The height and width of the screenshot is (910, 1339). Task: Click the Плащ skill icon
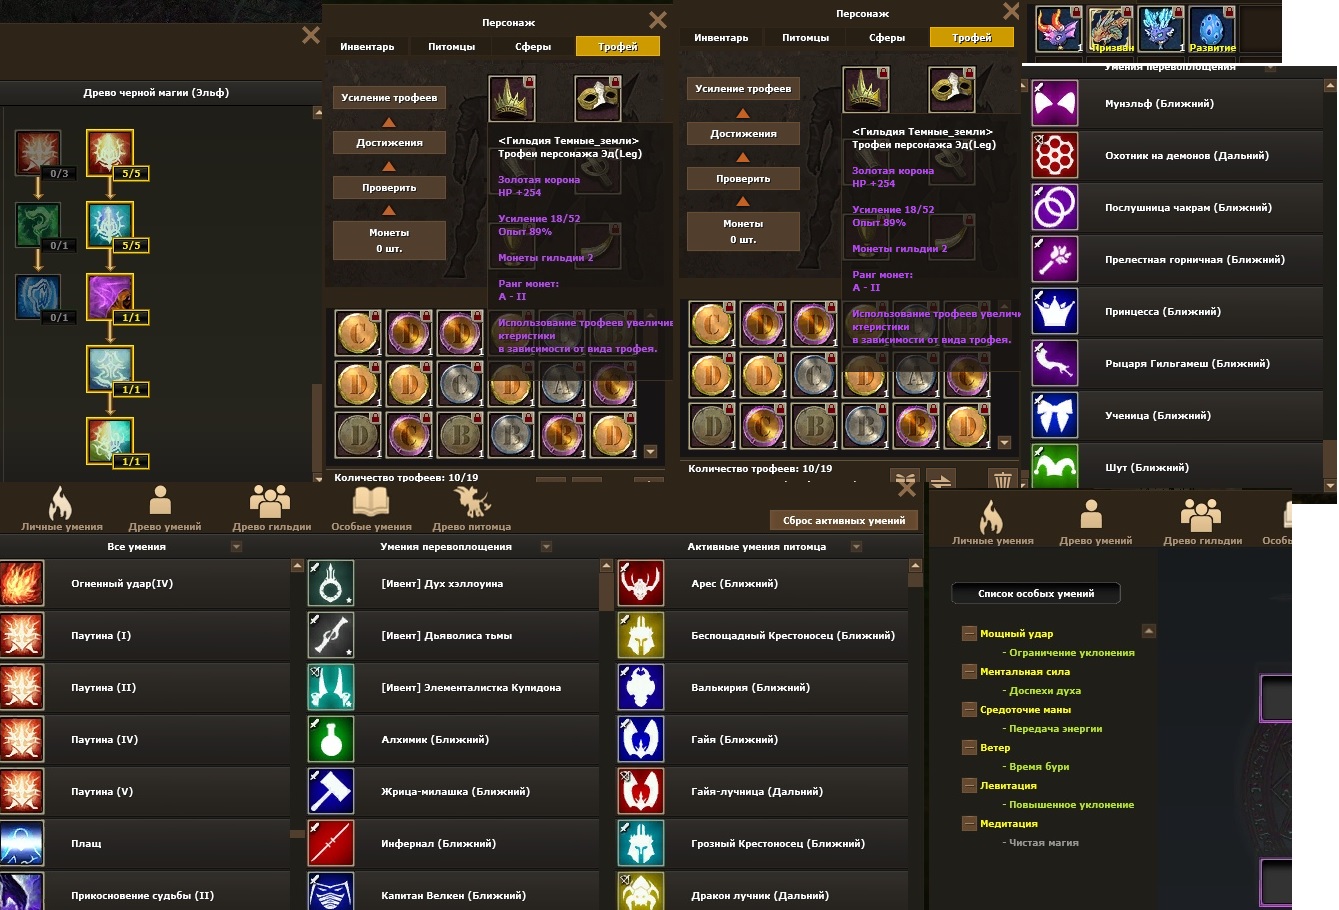[x=22, y=844]
